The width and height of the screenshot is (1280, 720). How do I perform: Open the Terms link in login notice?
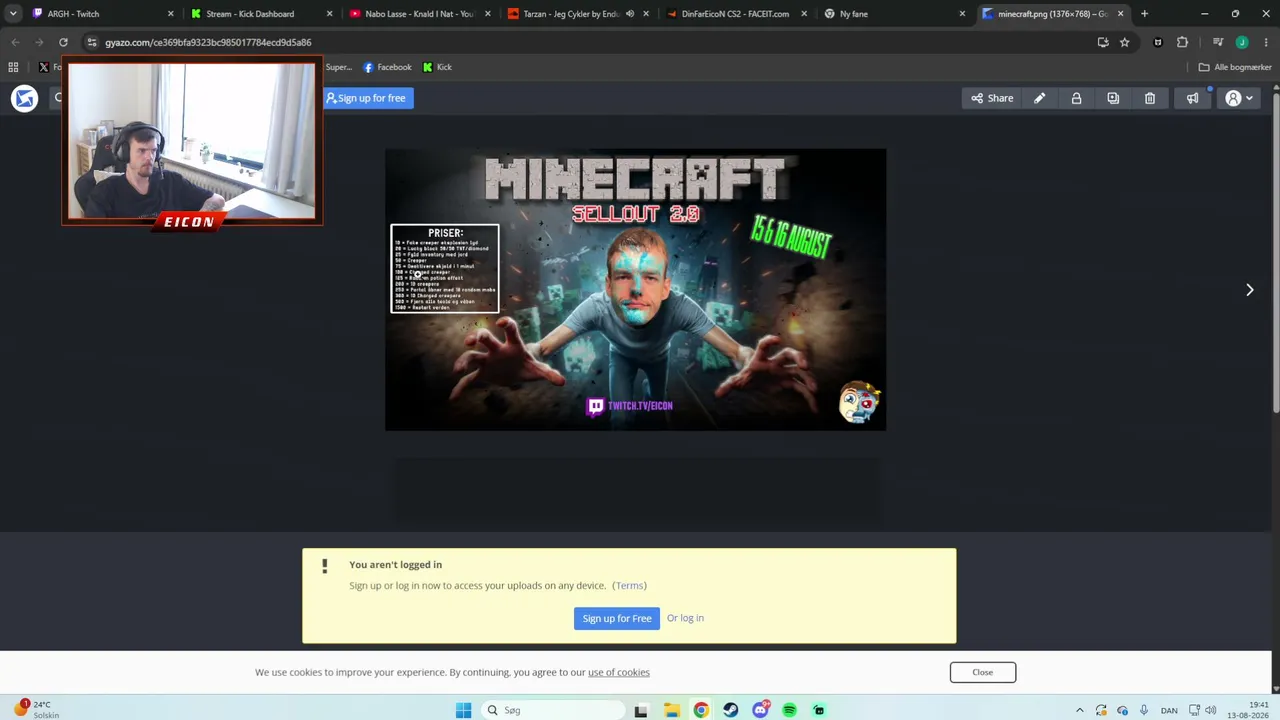pyautogui.click(x=630, y=585)
